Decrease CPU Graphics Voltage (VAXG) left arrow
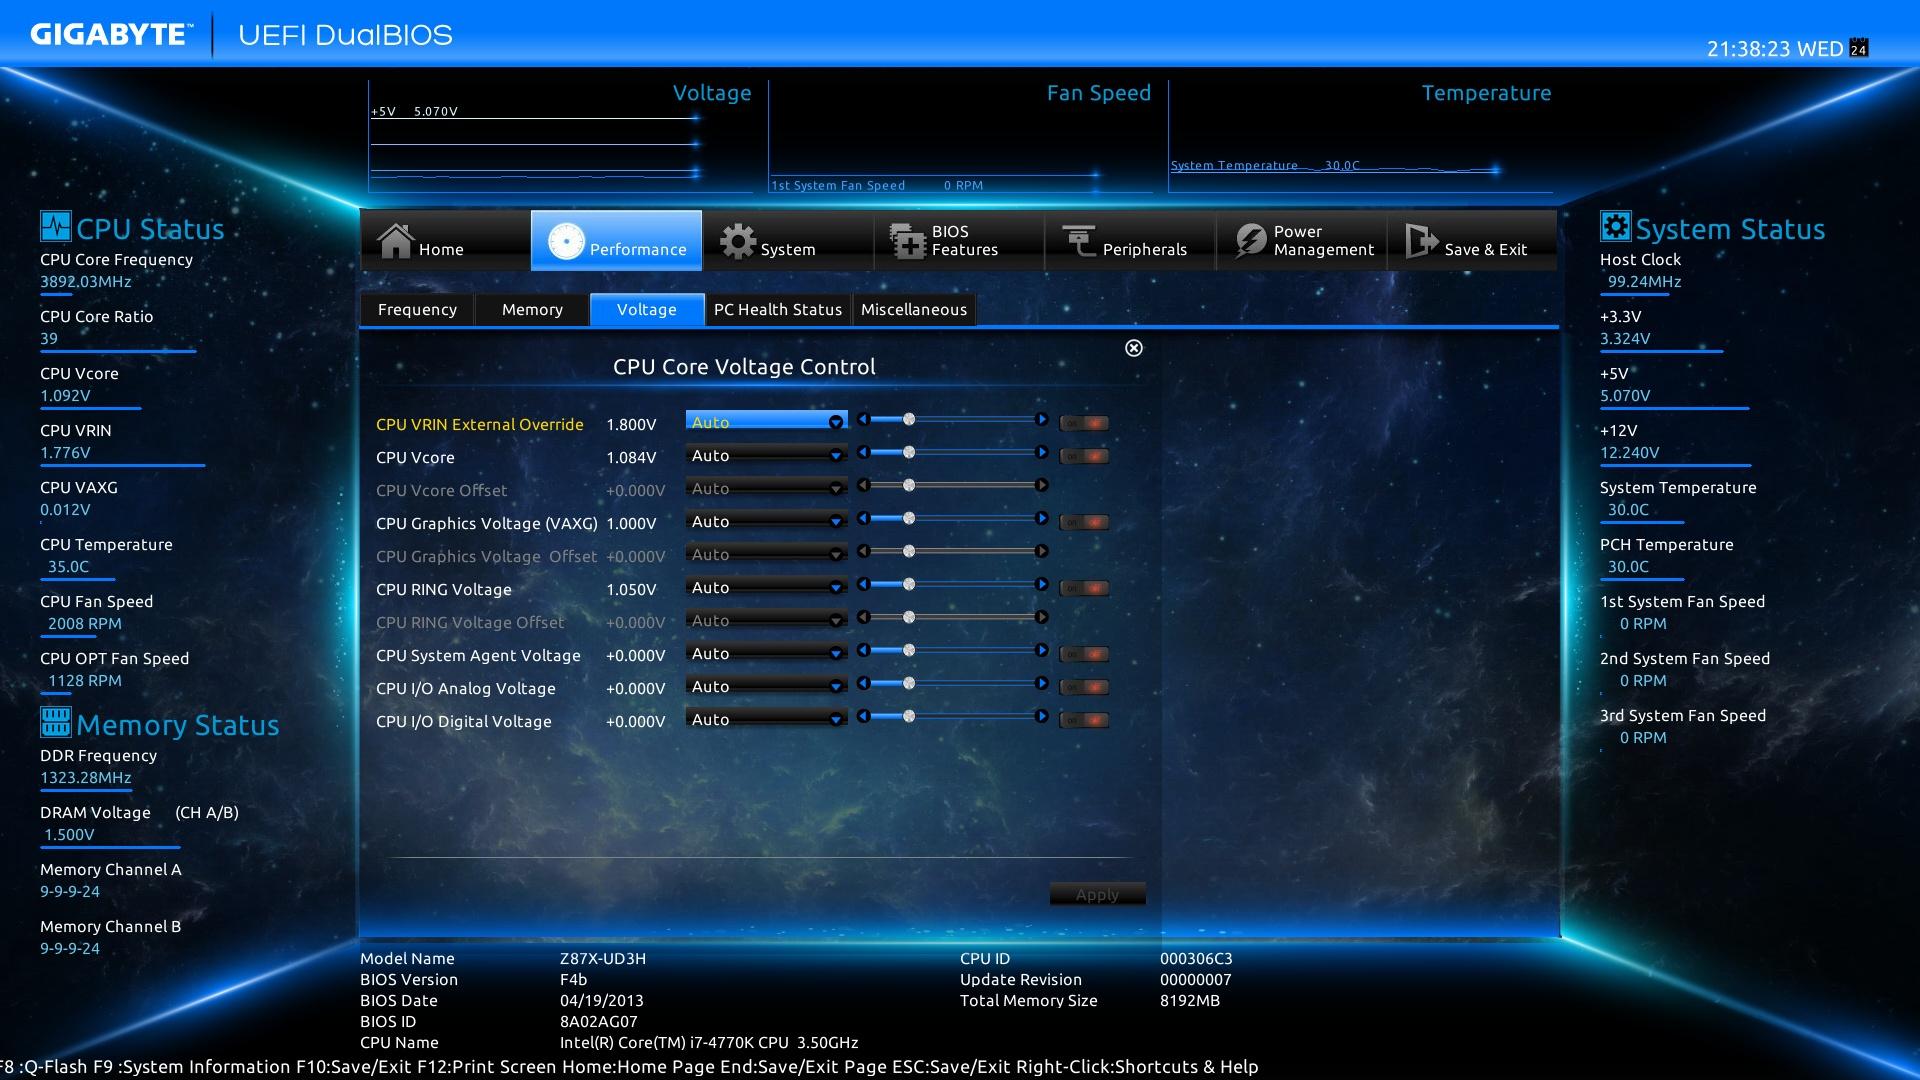Viewport: 1920px width, 1080px height. 863,519
